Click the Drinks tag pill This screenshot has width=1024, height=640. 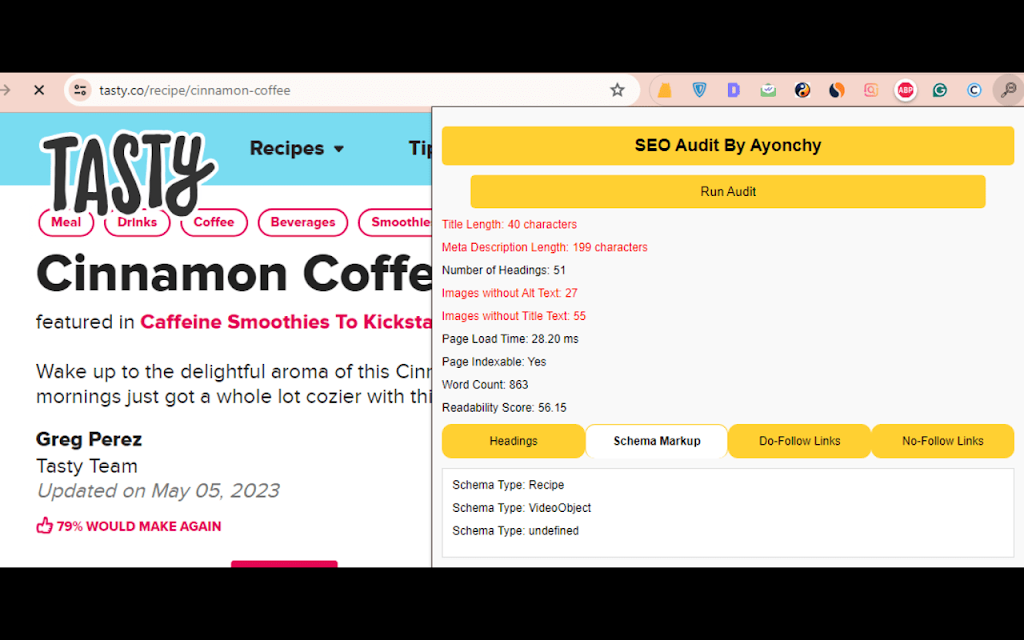(x=137, y=222)
